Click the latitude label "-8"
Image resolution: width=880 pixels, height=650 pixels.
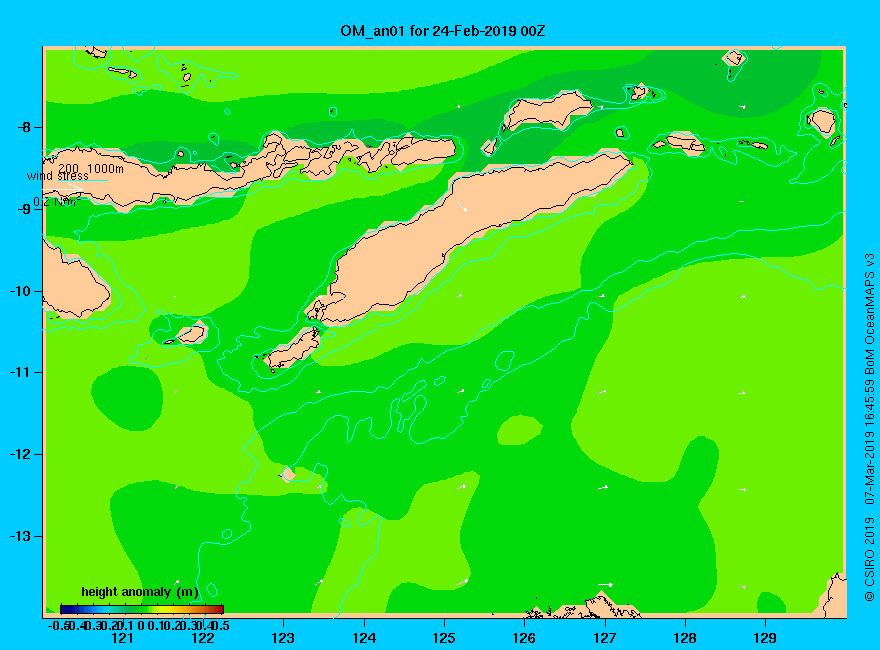click(x=23, y=127)
